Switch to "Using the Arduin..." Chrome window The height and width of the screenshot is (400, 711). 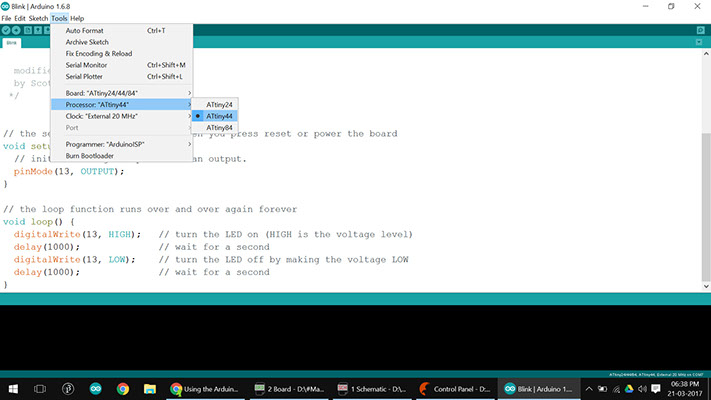pos(205,389)
